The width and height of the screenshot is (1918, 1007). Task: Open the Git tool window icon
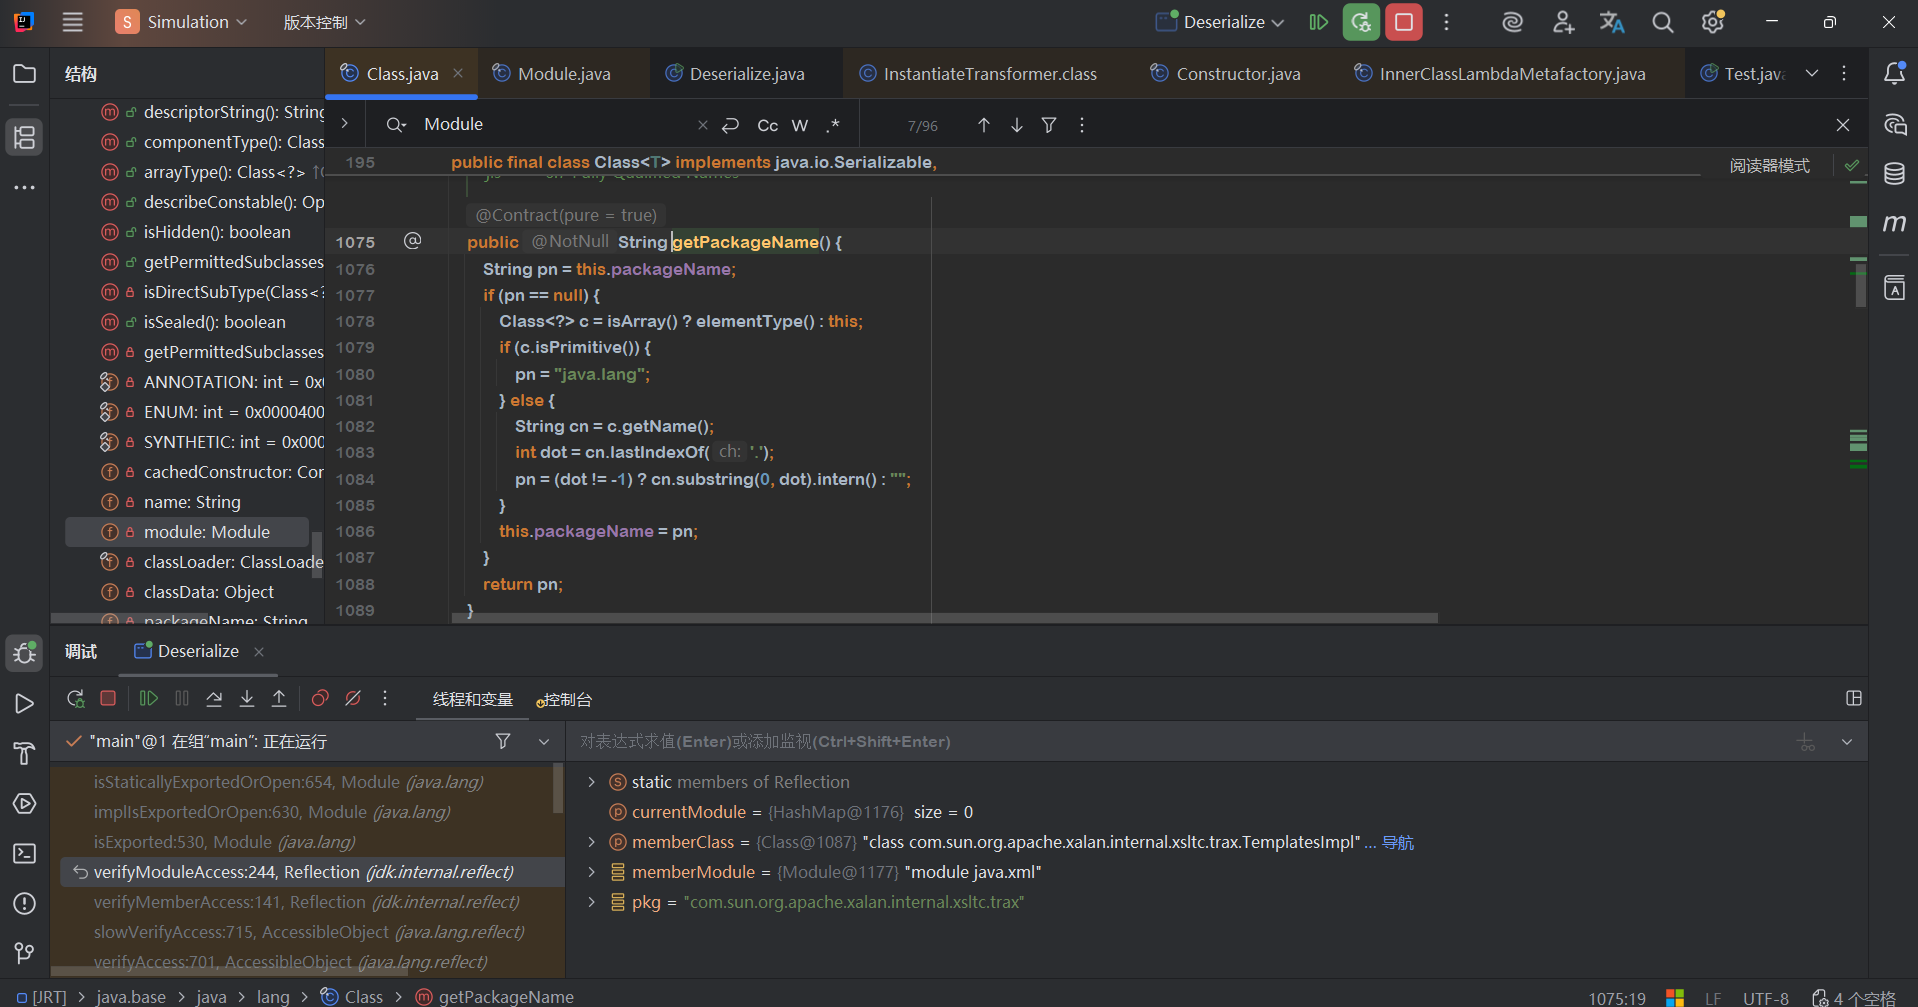24,953
